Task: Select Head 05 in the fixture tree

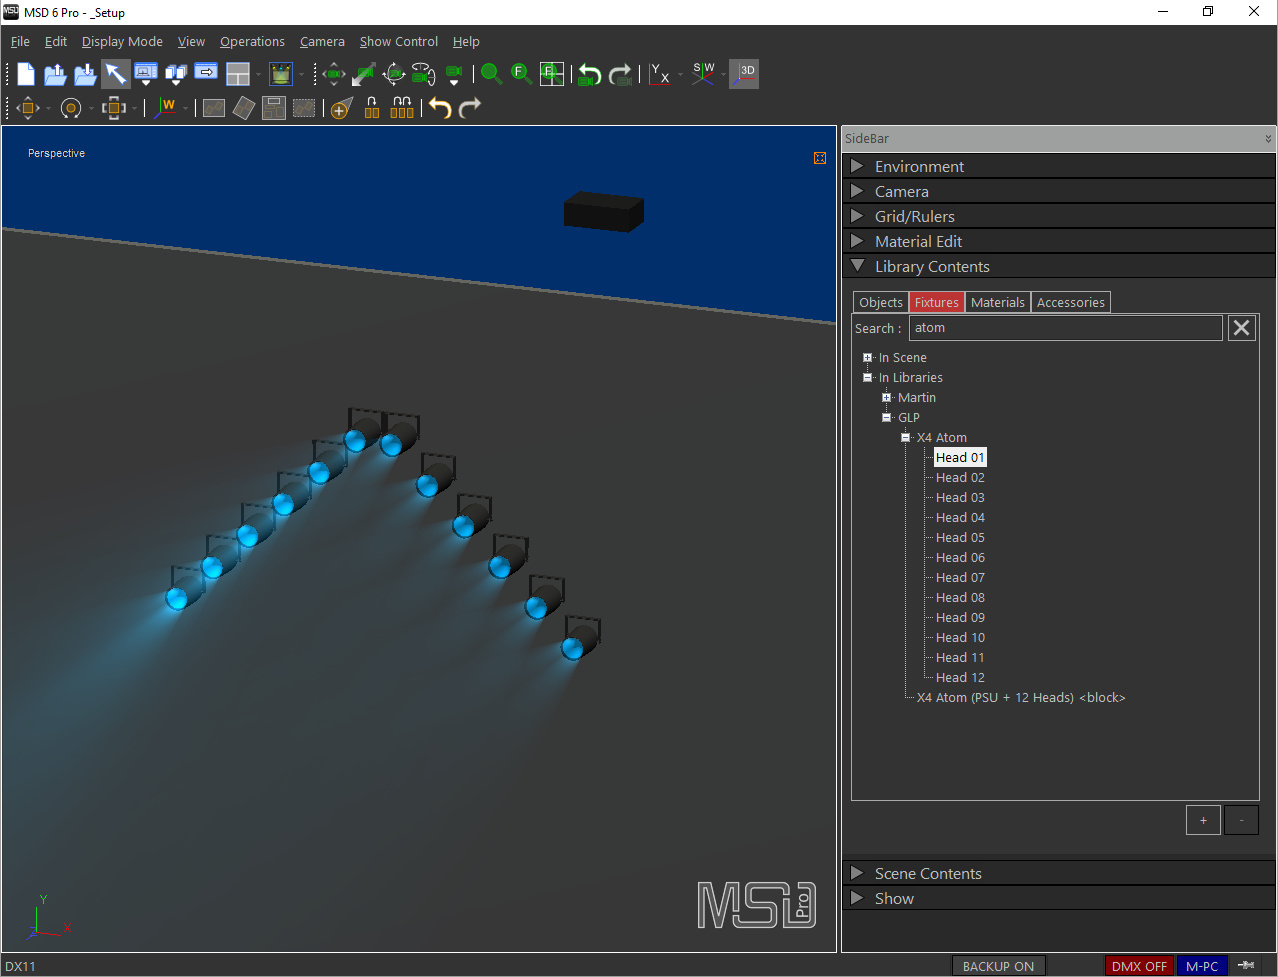Action: tap(960, 537)
